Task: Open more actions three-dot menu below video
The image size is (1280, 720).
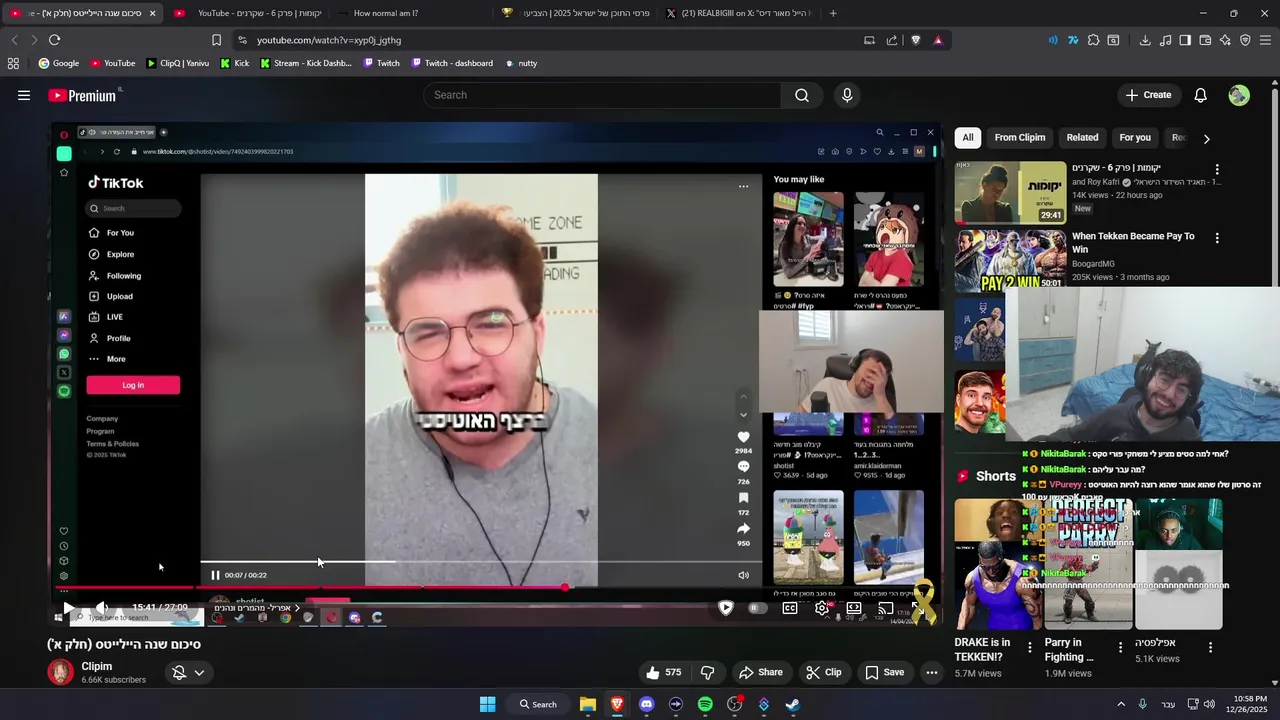Action: [x=932, y=672]
